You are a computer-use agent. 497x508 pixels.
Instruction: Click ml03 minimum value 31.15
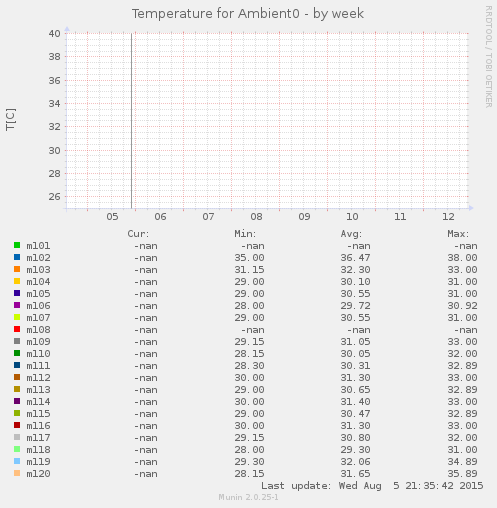coord(249,270)
